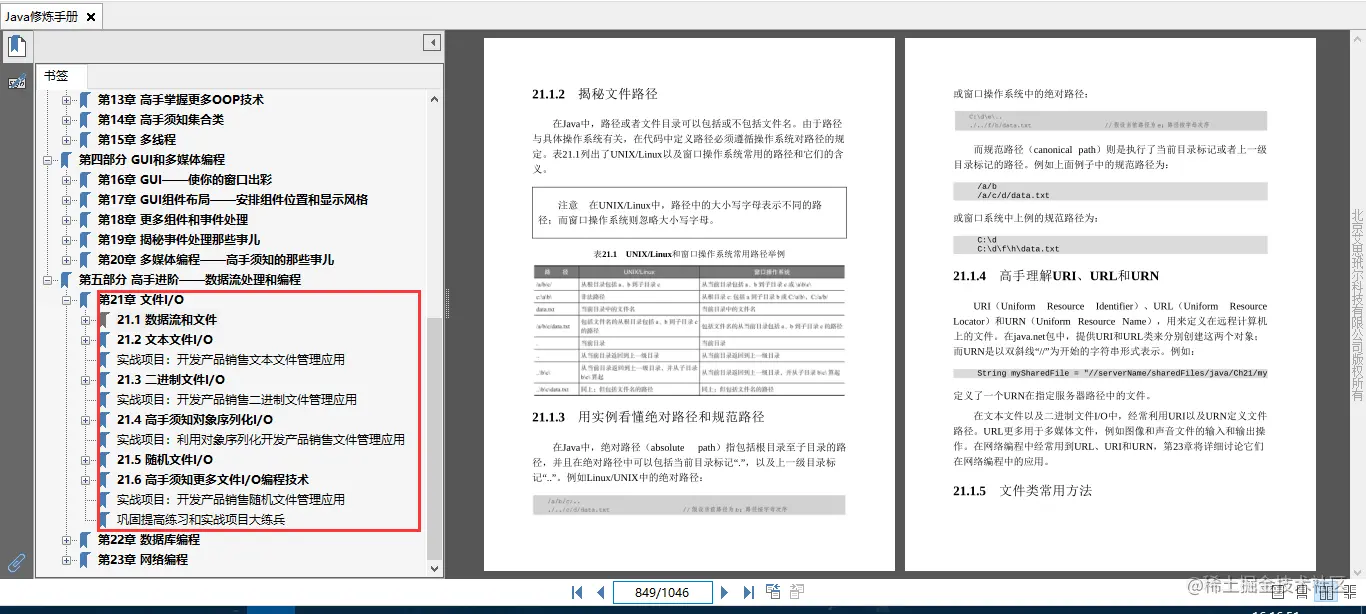The width and height of the screenshot is (1366, 614).
Task: Switch to continuous page layout icon
Action: 1302,592
